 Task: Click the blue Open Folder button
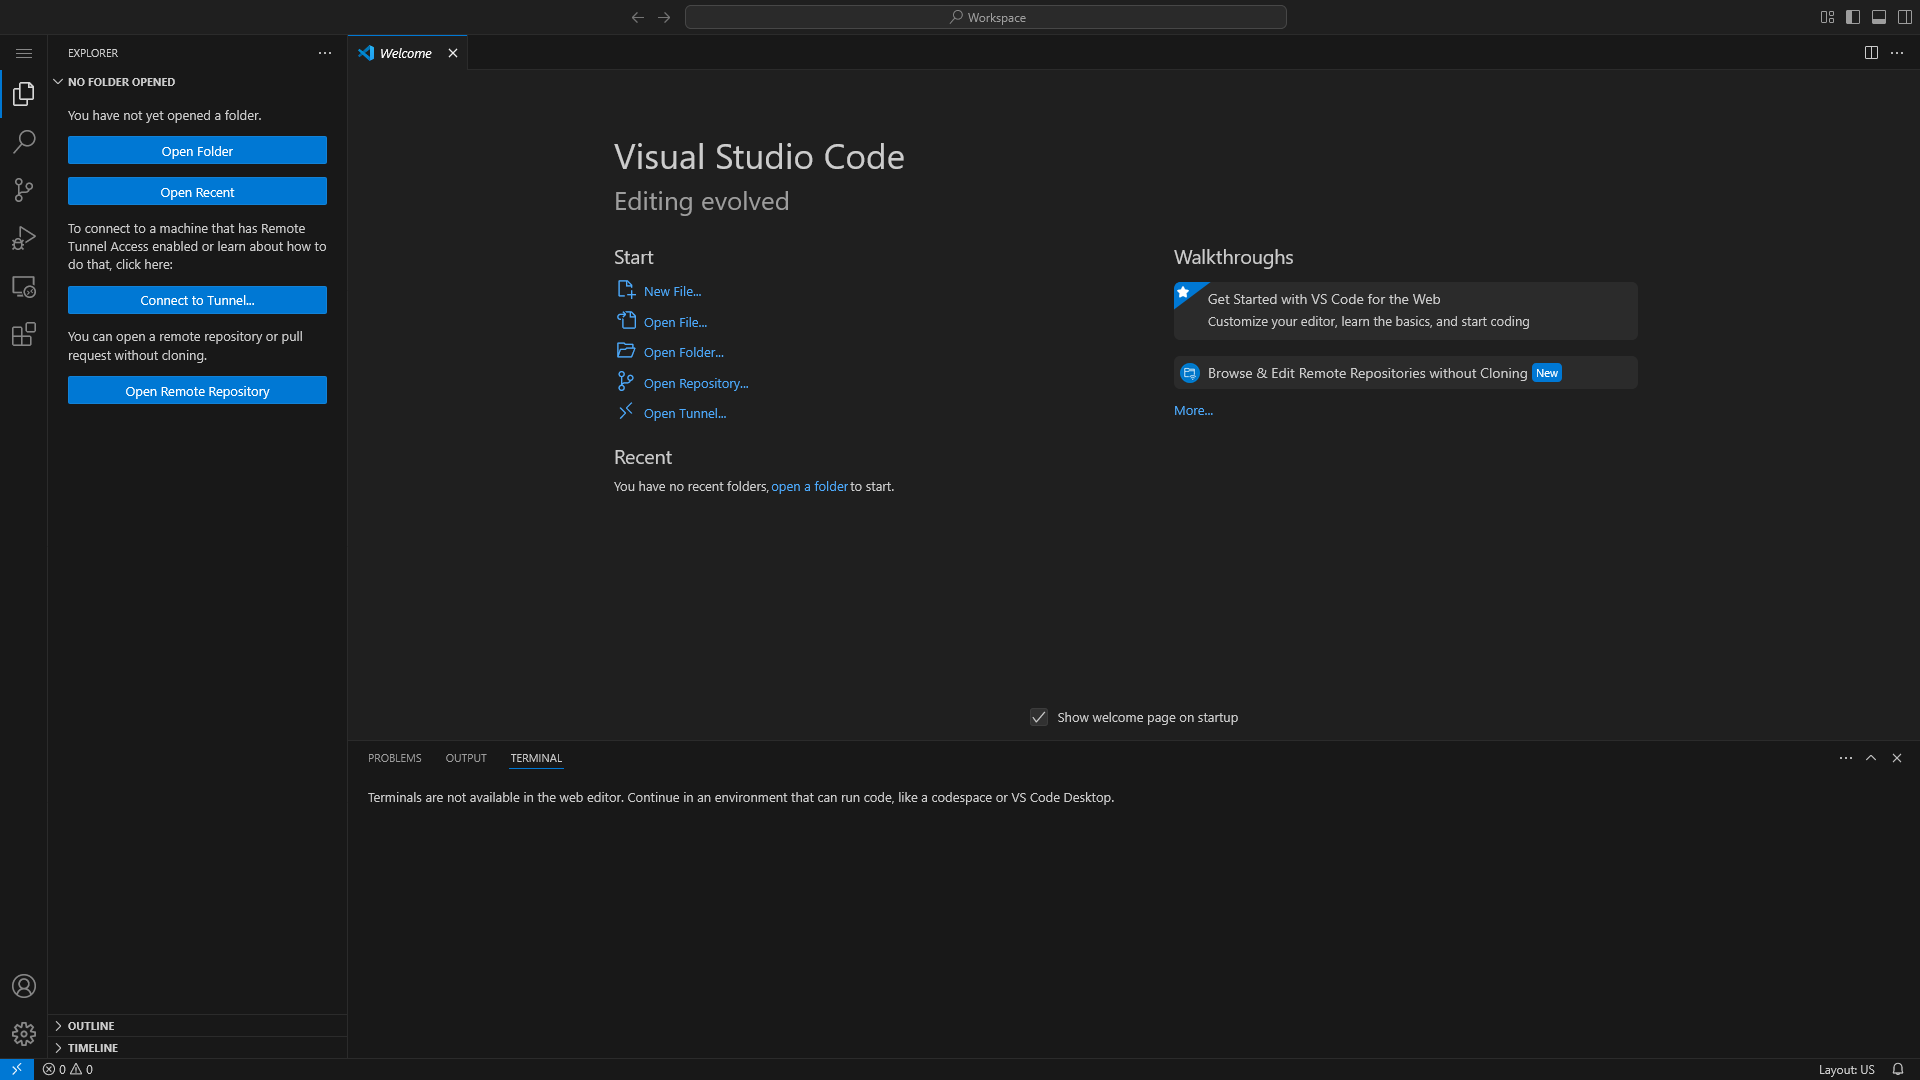click(x=198, y=151)
